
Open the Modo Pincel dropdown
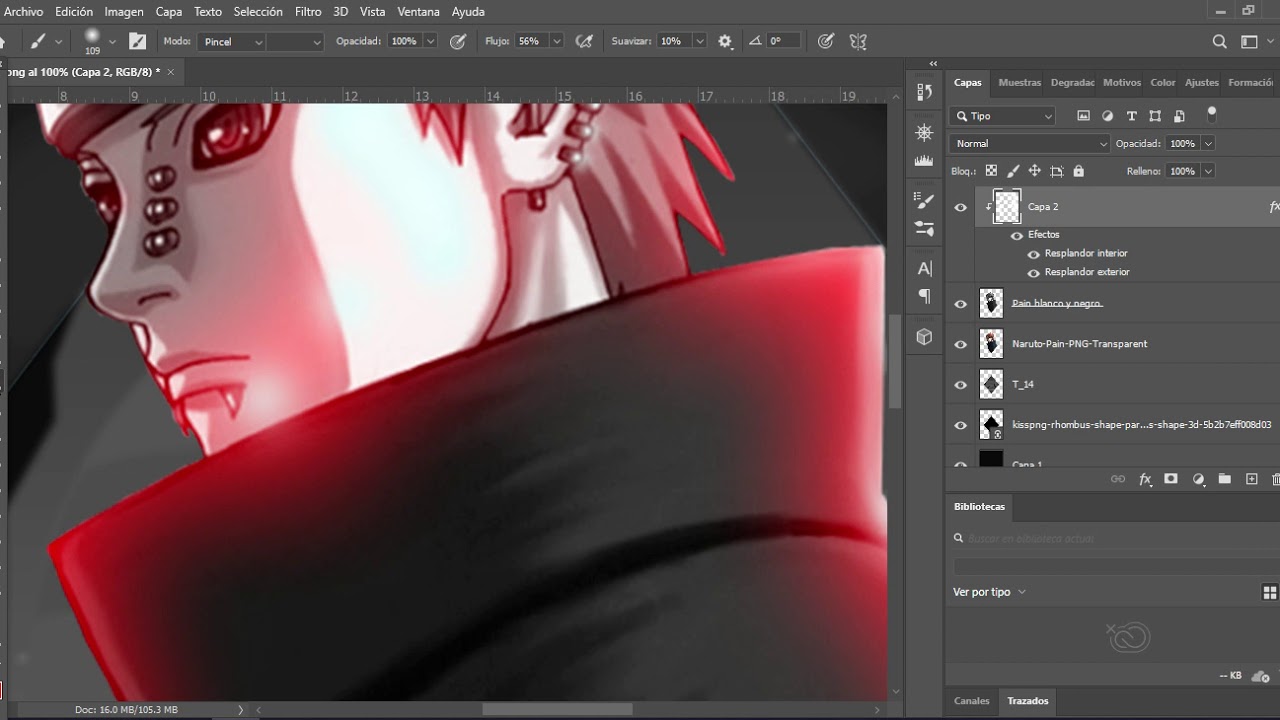(233, 42)
